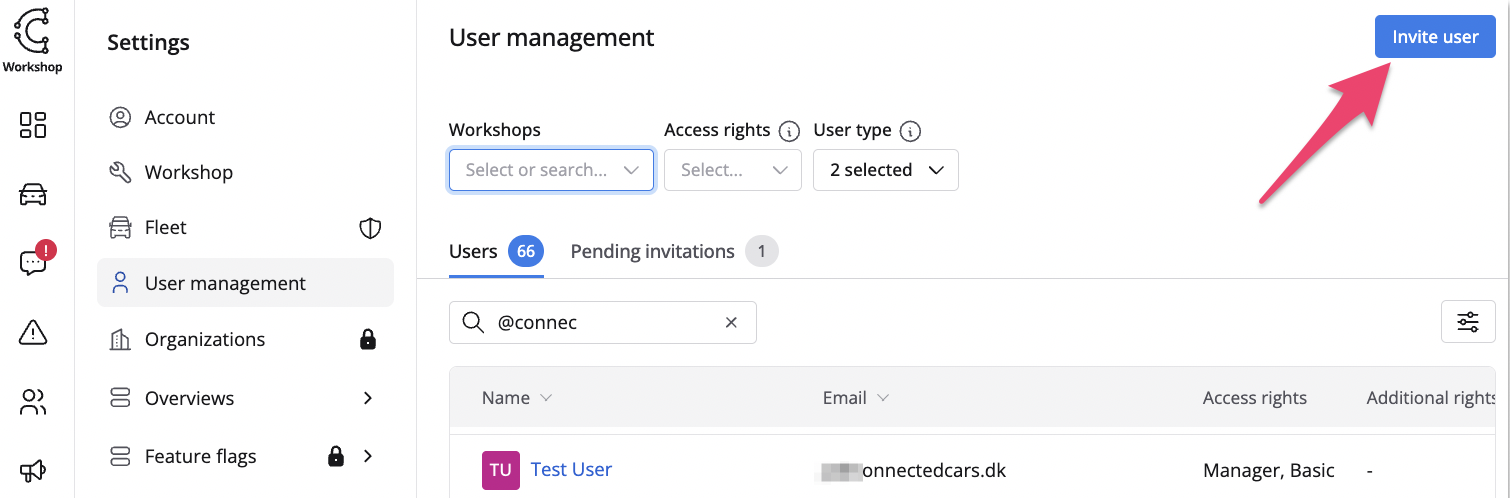Open the Workshops select dropdown
Image resolution: width=1510 pixels, height=498 pixels.
[x=551, y=170]
